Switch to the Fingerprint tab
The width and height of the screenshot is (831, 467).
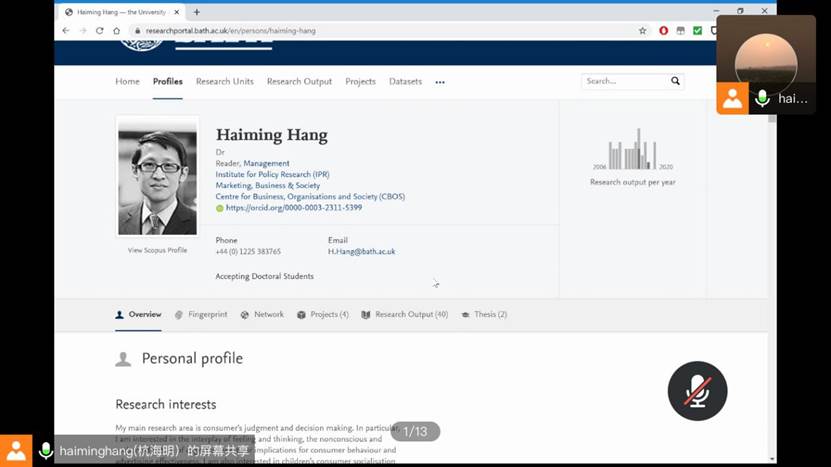click(201, 314)
